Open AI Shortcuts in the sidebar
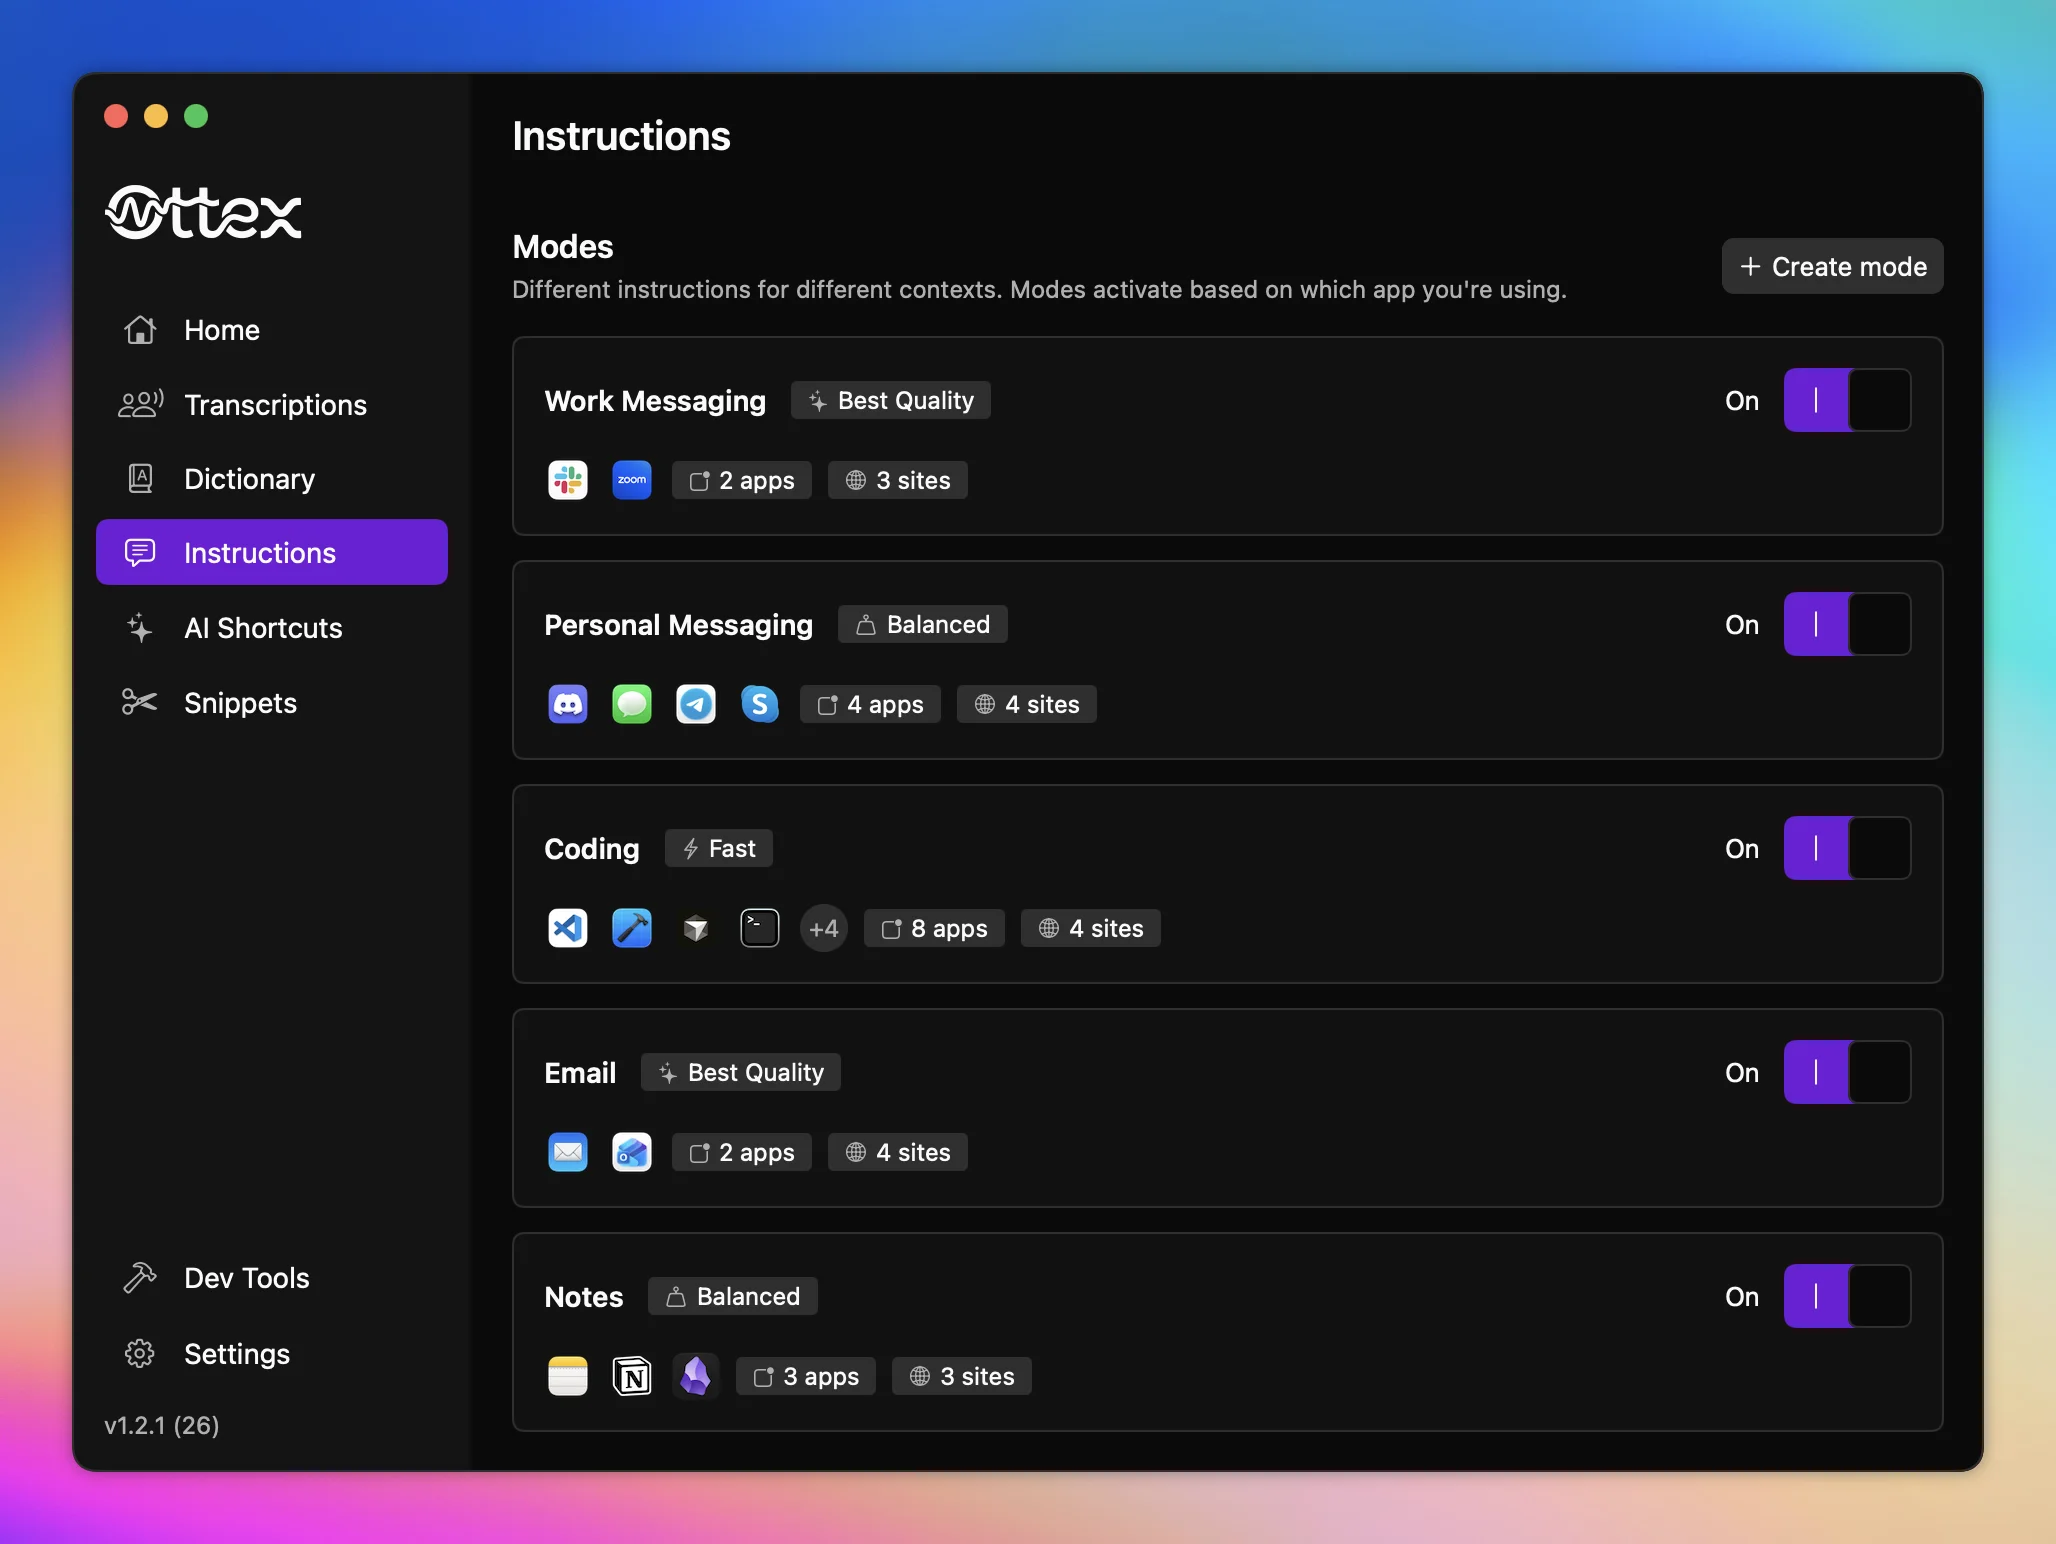 (x=262, y=628)
